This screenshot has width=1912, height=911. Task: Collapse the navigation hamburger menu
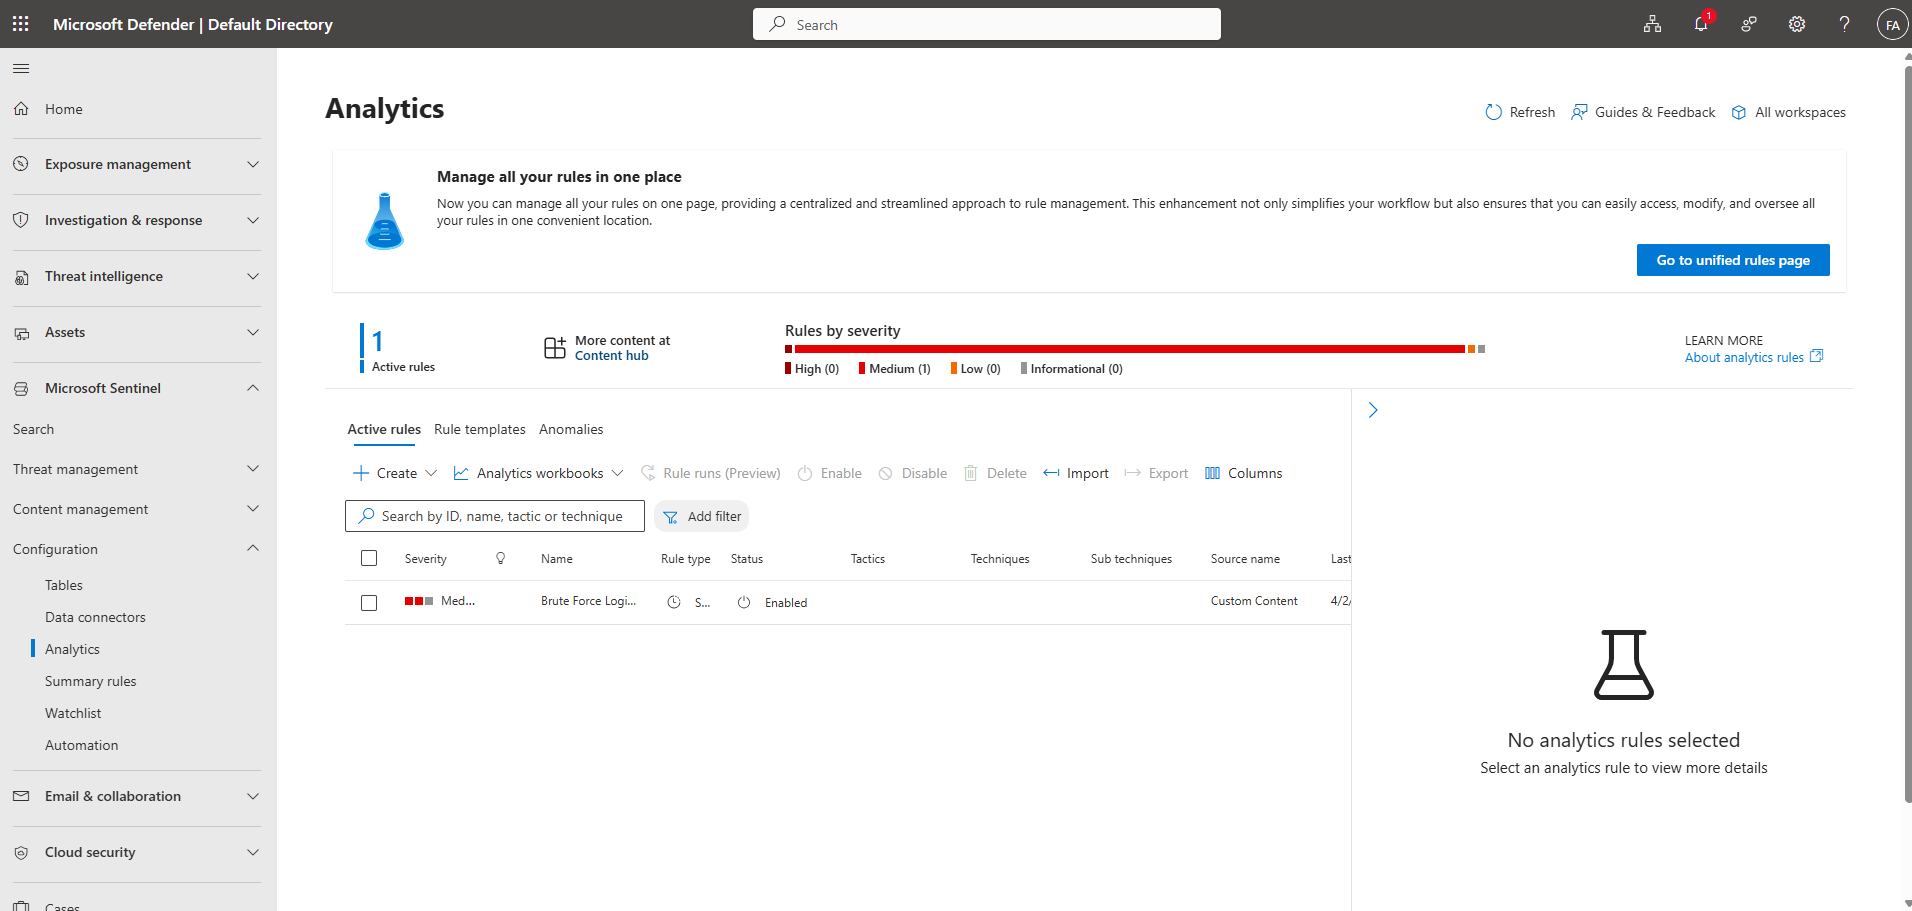[21, 68]
